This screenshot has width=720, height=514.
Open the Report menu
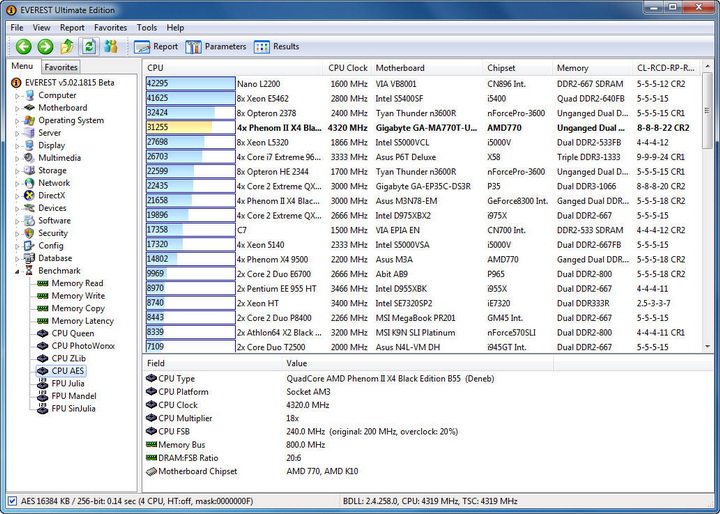(72, 28)
